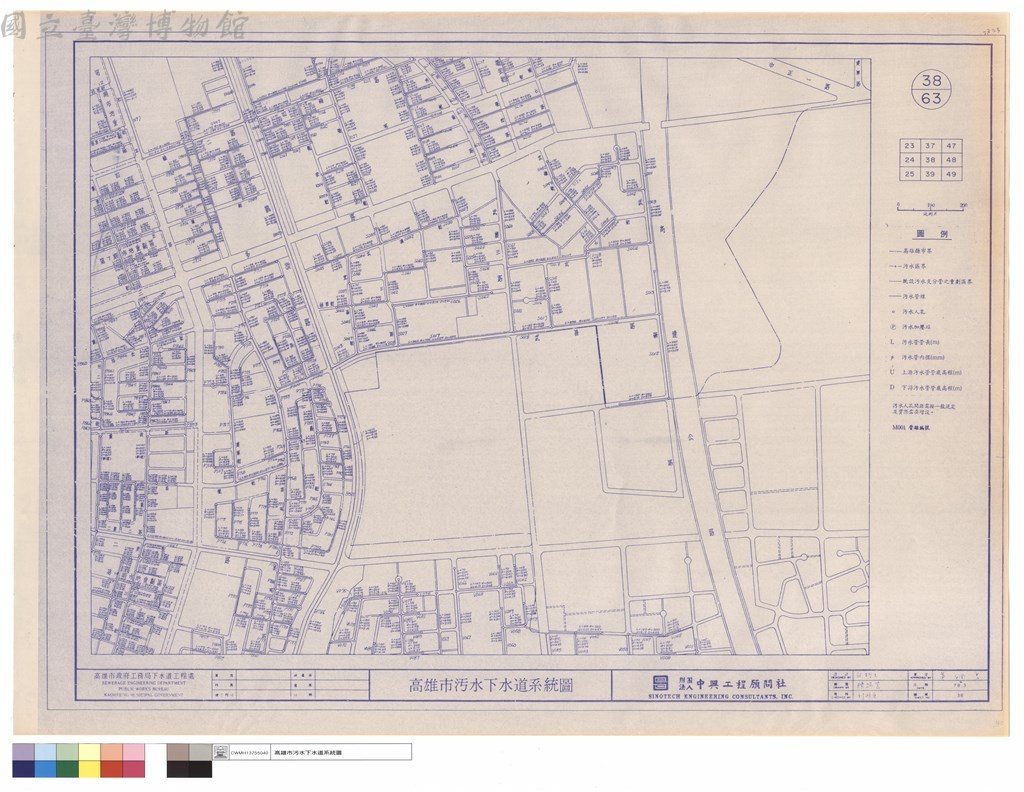Click index grid cell 47
1024x792 pixels.
(x=951, y=146)
